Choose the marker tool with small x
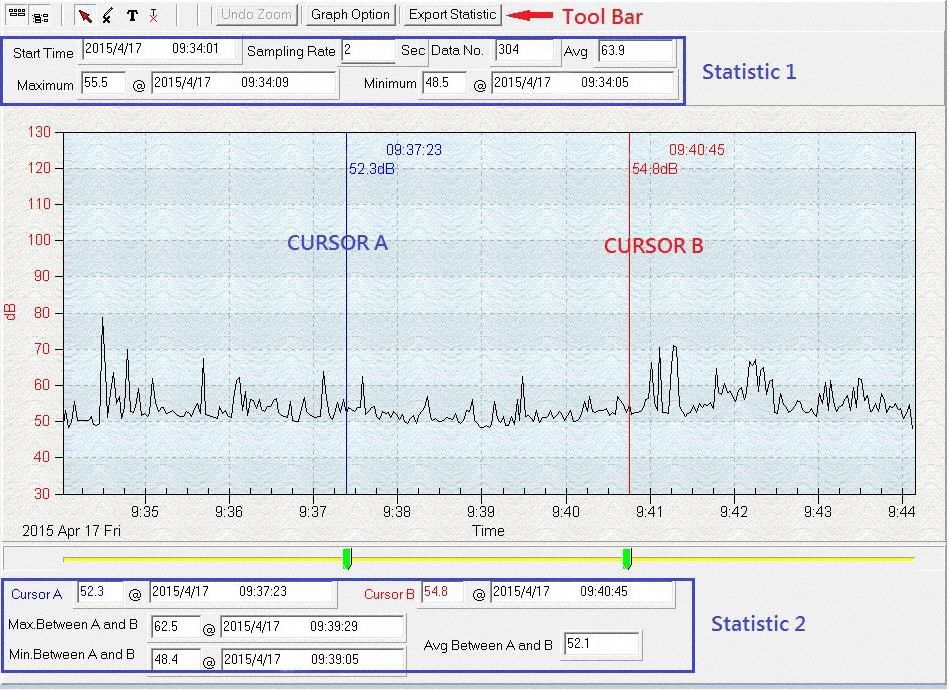 pyautogui.click(x=108, y=15)
